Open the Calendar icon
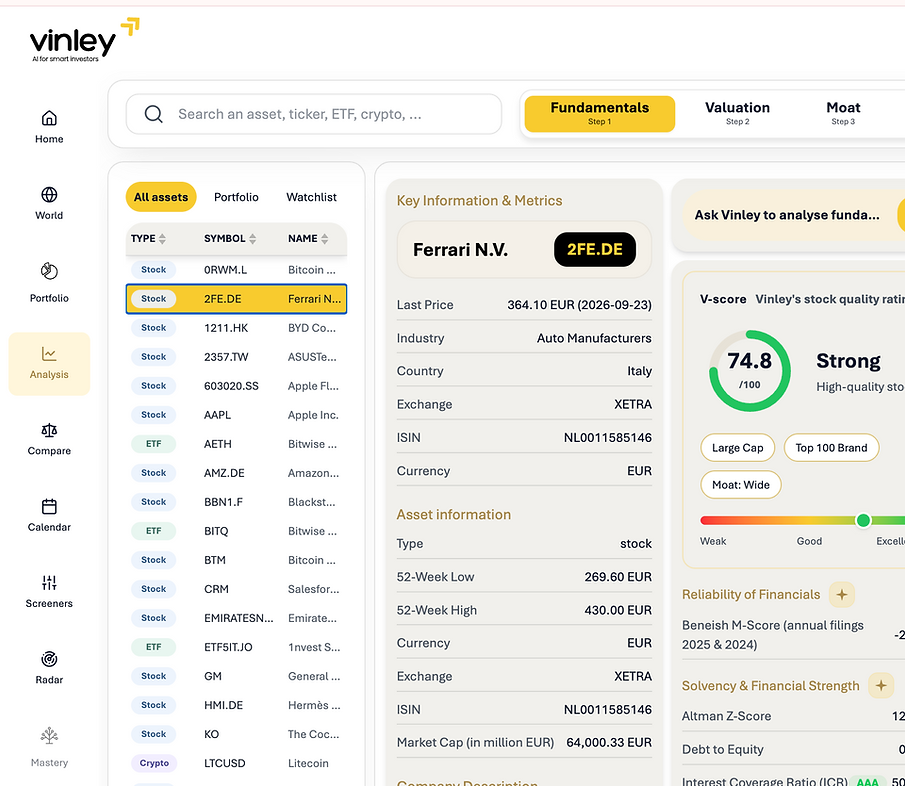This screenshot has width=905, height=786. click(x=49, y=506)
